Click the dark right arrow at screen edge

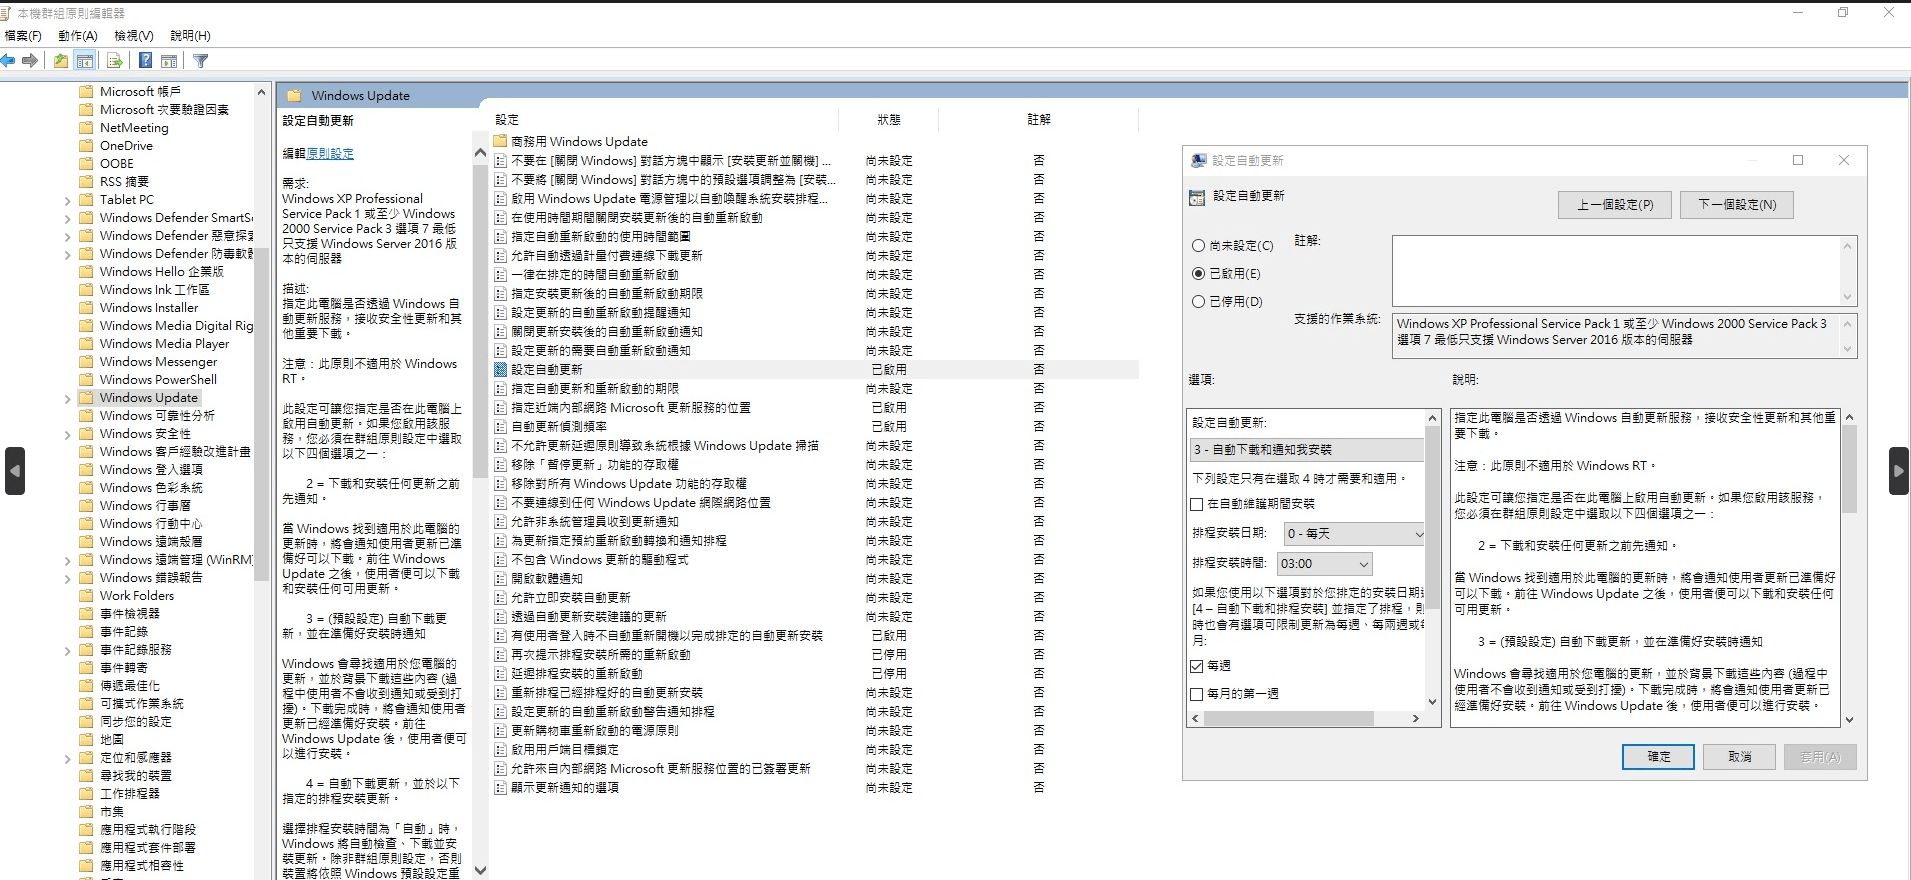[x=1898, y=471]
